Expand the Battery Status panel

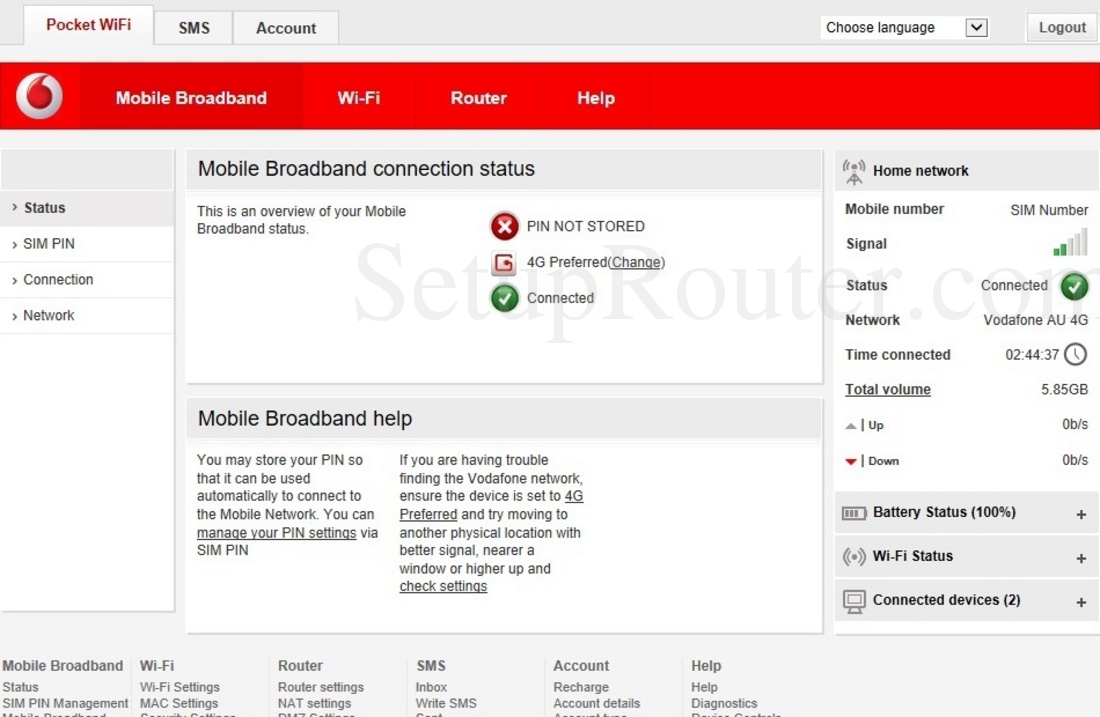(1080, 512)
